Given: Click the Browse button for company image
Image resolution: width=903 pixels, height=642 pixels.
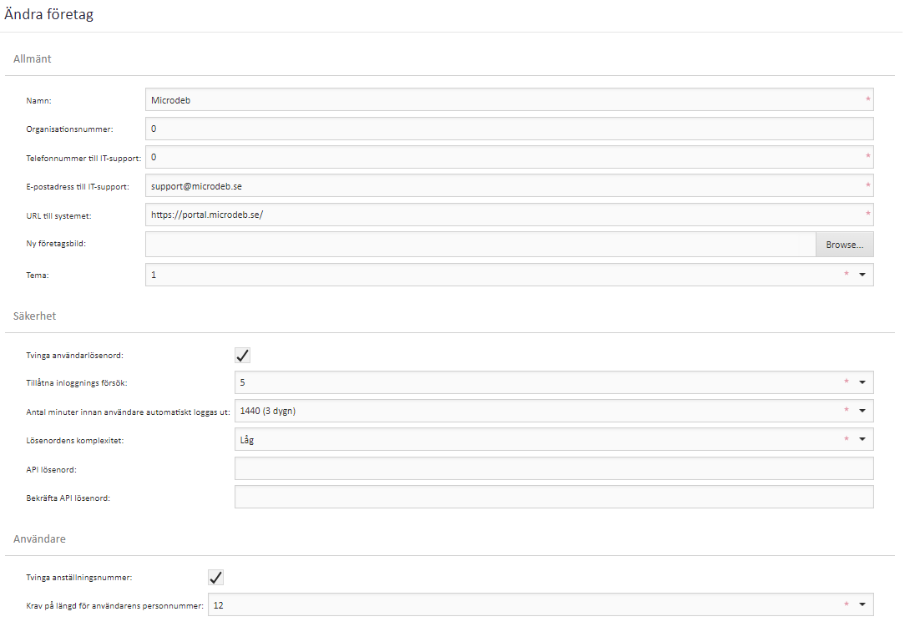Looking at the screenshot, I should [x=844, y=245].
